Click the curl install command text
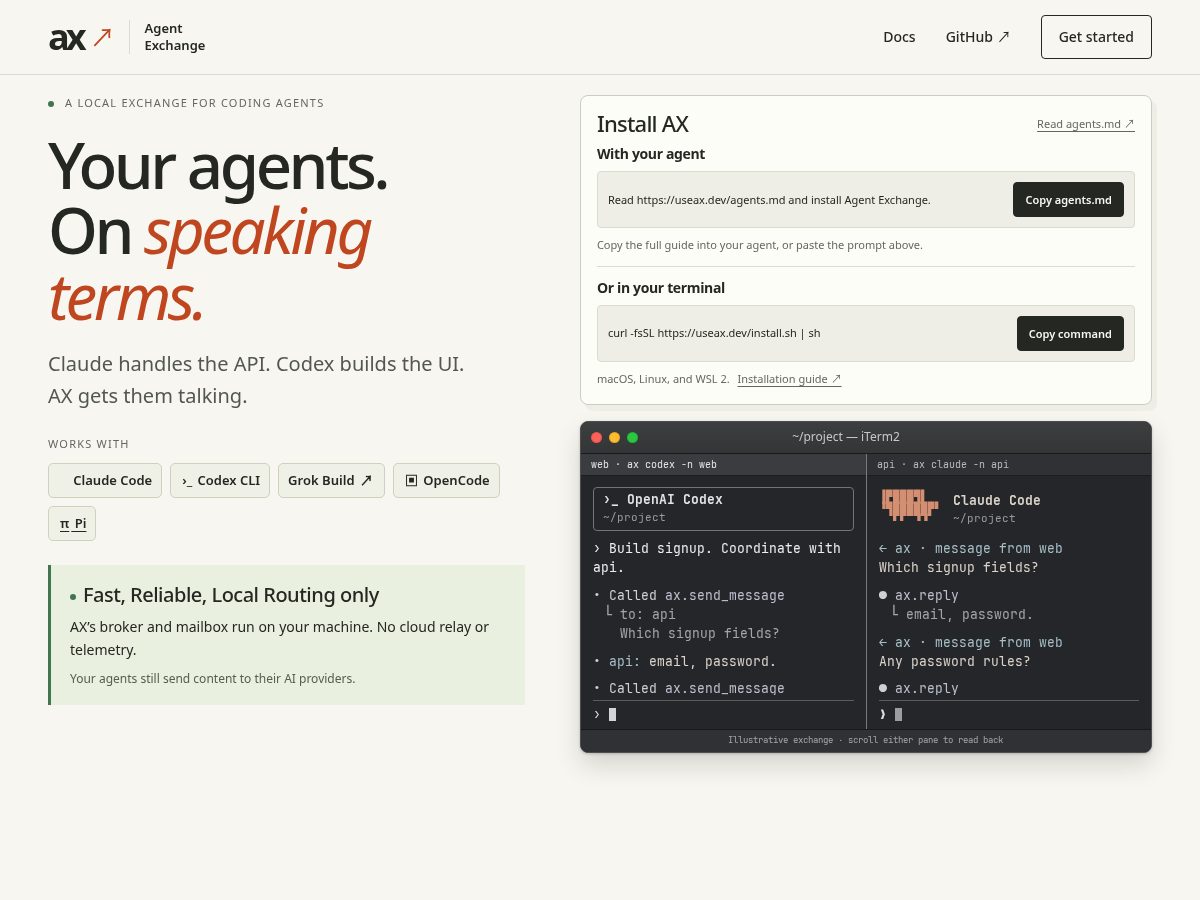Screen dimensions: 1200x900 click(x=714, y=333)
